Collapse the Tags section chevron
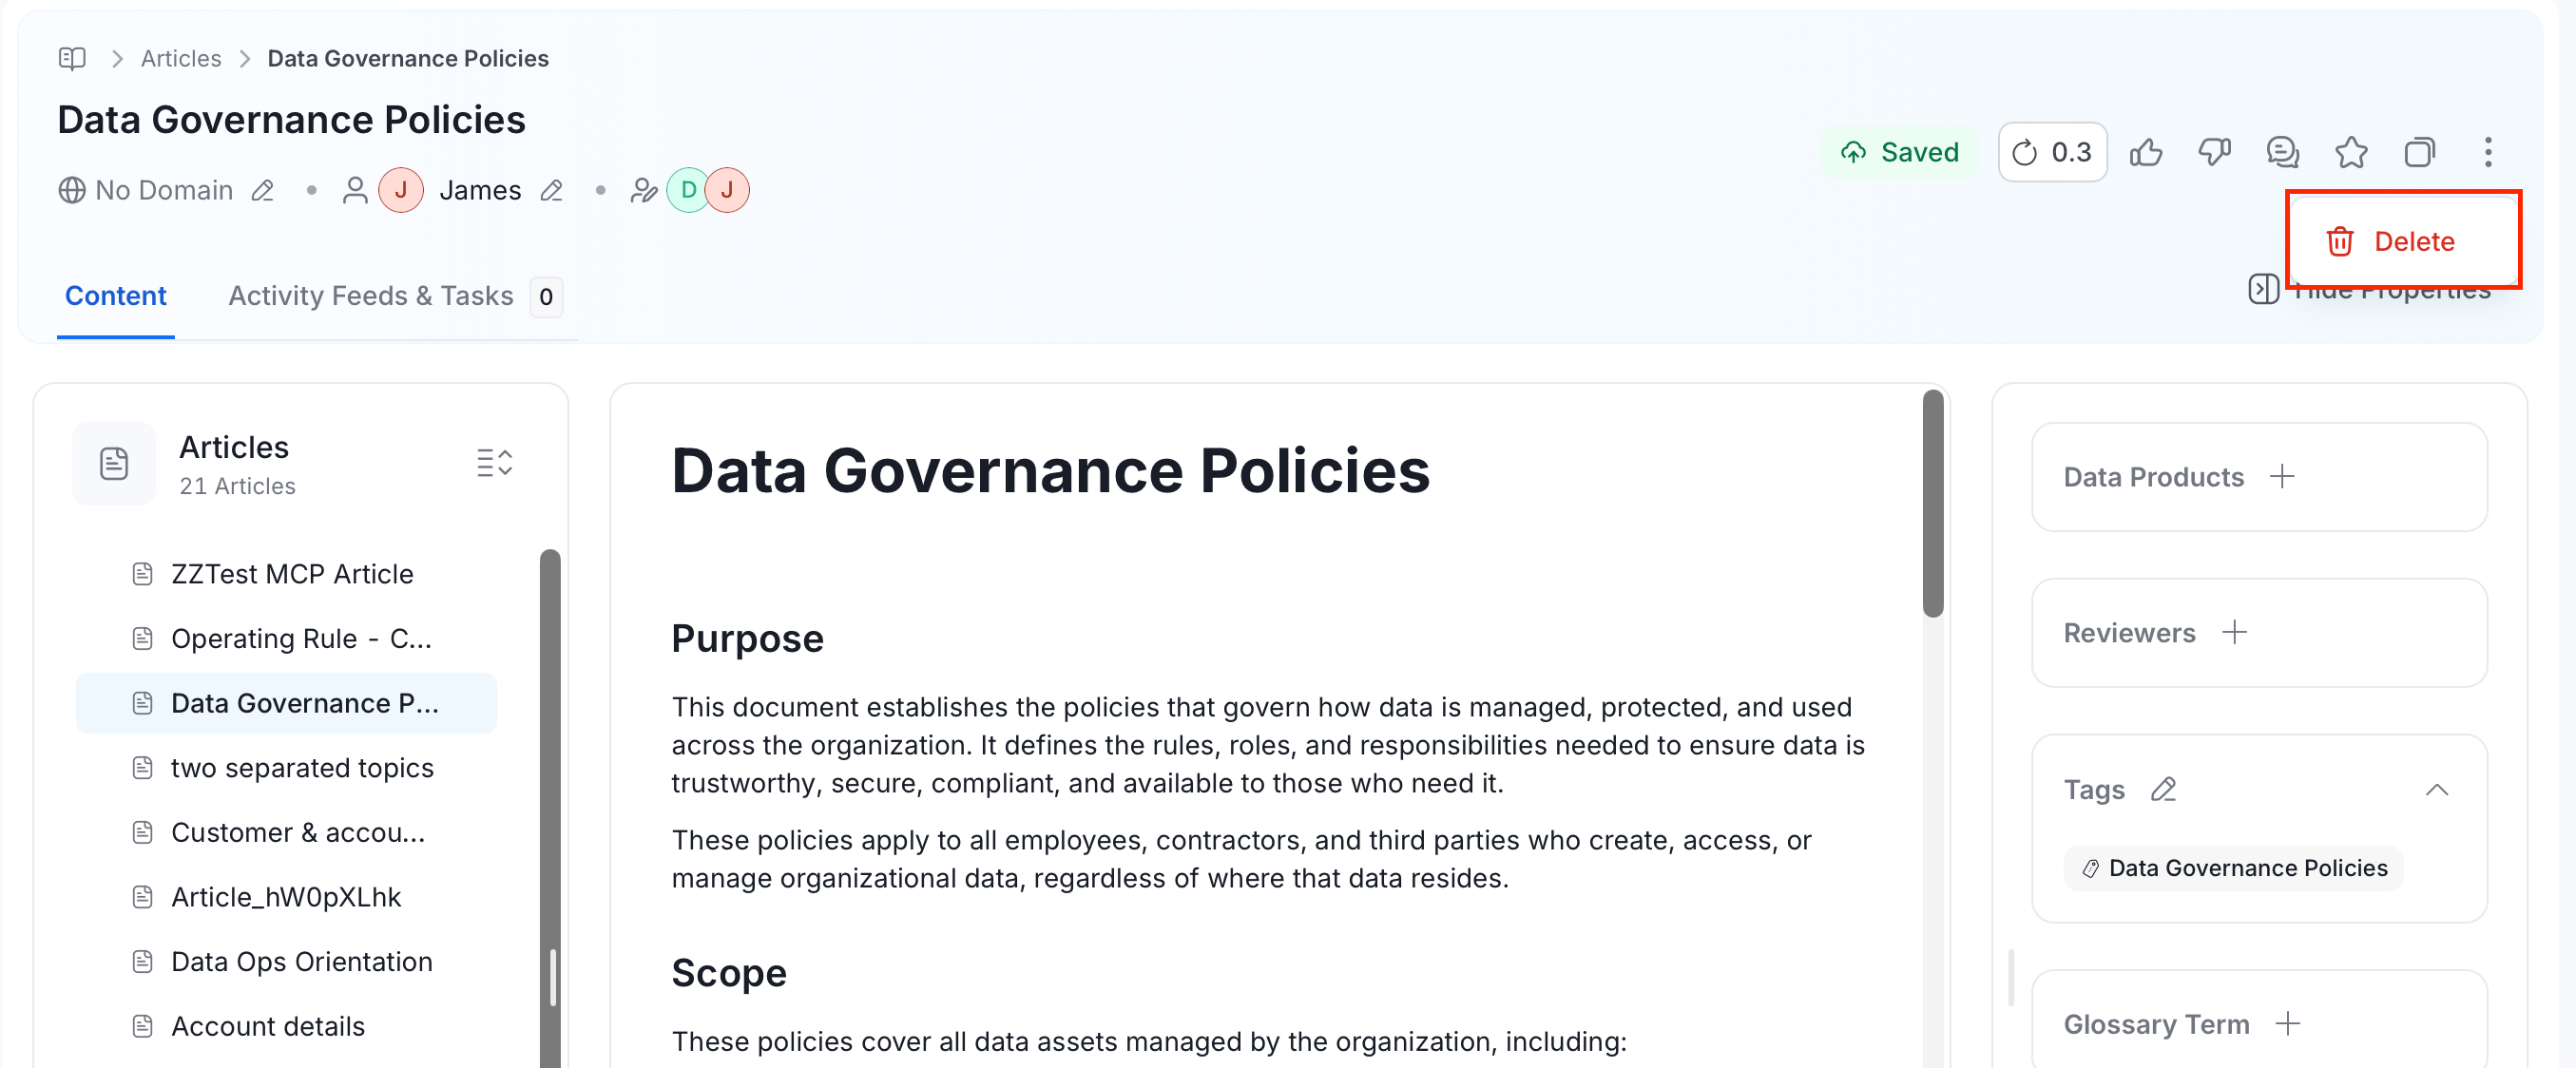The height and width of the screenshot is (1068, 2576). tap(2437, 790)
